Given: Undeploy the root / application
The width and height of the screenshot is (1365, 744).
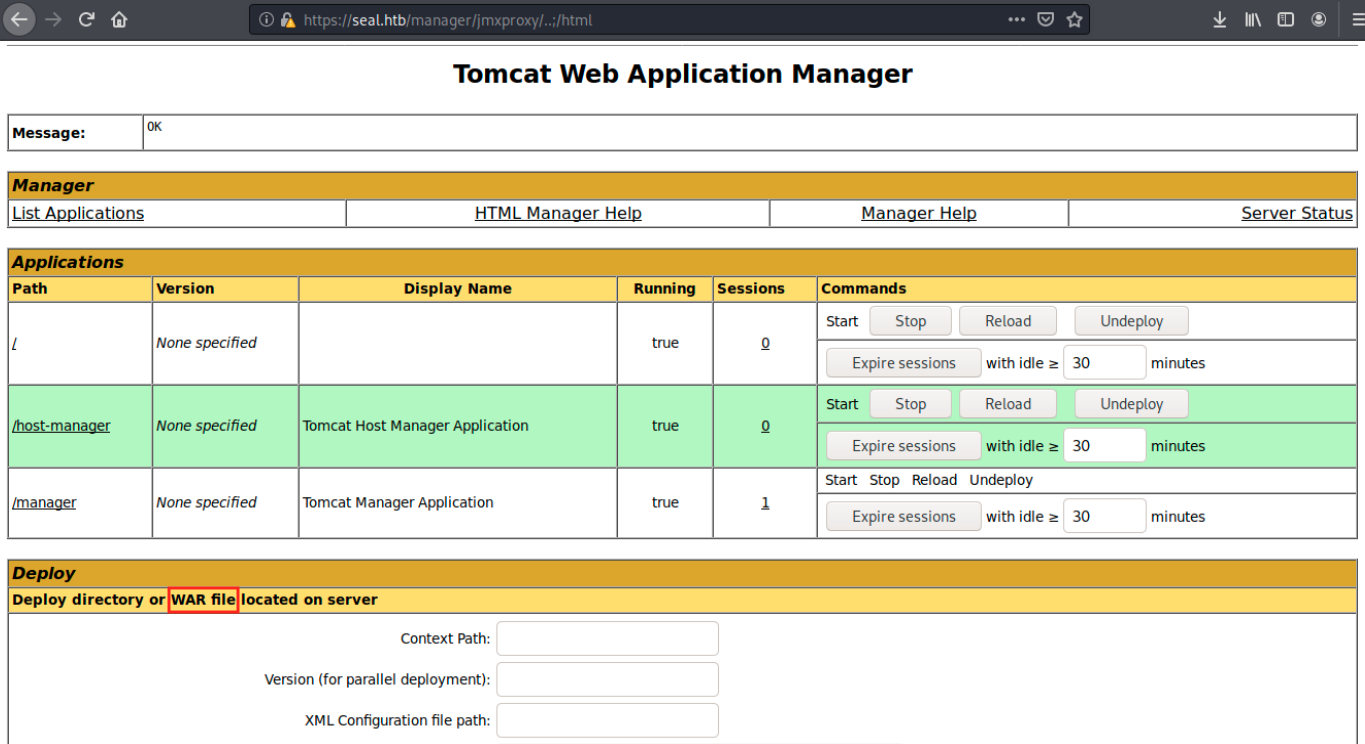Looking at the screenshot, I should coord(1132,321).
